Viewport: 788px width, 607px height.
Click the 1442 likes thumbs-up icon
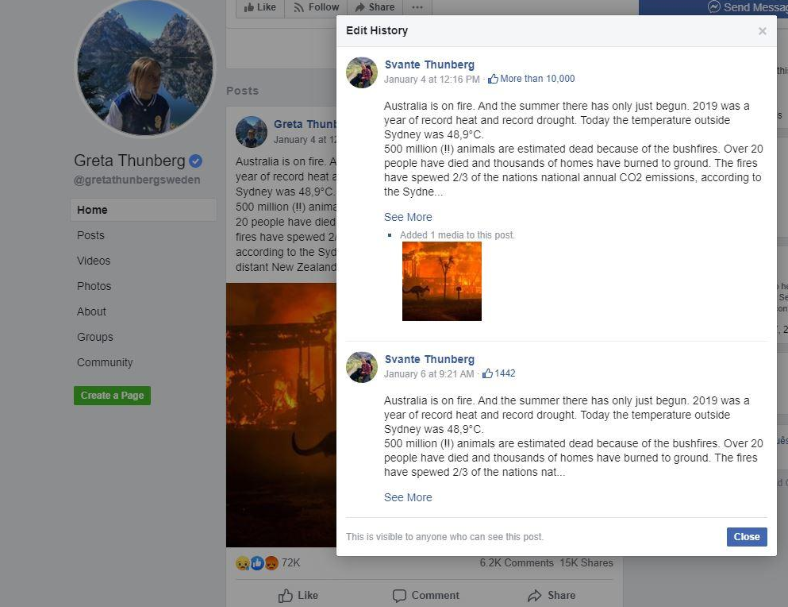(487, 373)
